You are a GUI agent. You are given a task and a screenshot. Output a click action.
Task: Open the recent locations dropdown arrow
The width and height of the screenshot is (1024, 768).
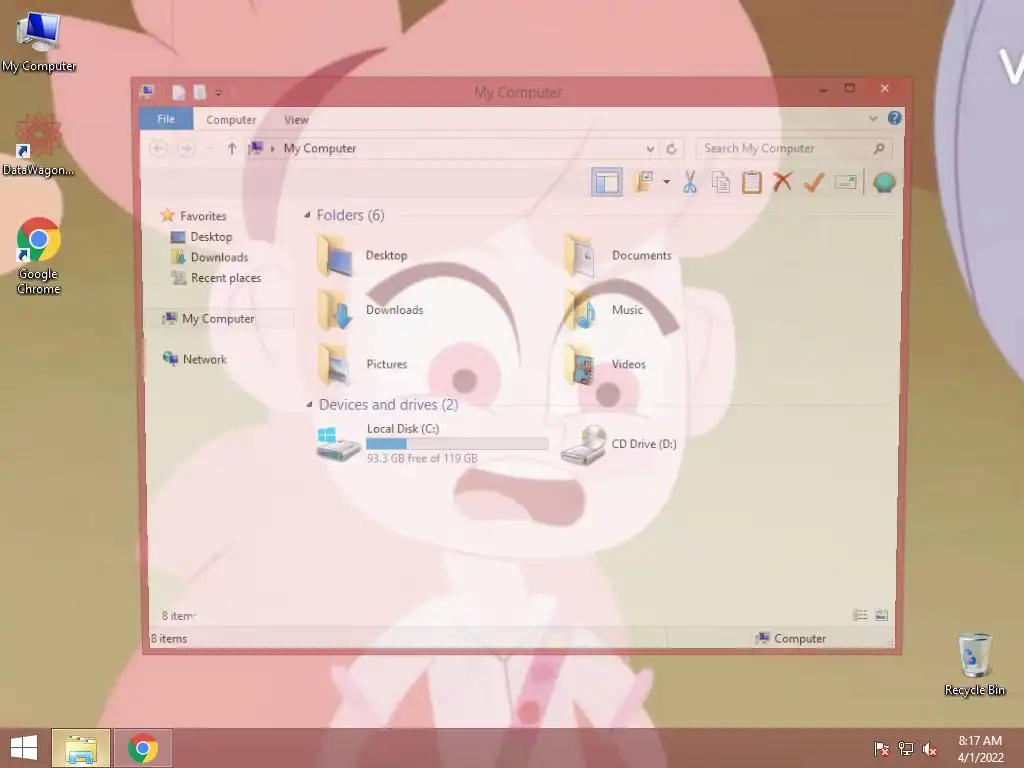[x=210, y=149]
